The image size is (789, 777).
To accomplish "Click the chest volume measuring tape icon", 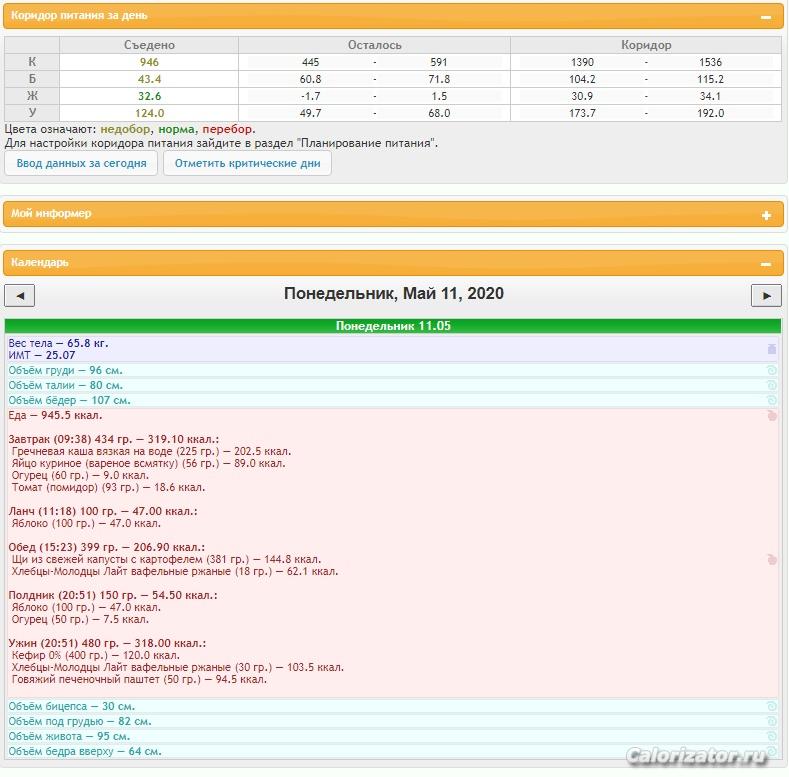I will click(771, 370).
